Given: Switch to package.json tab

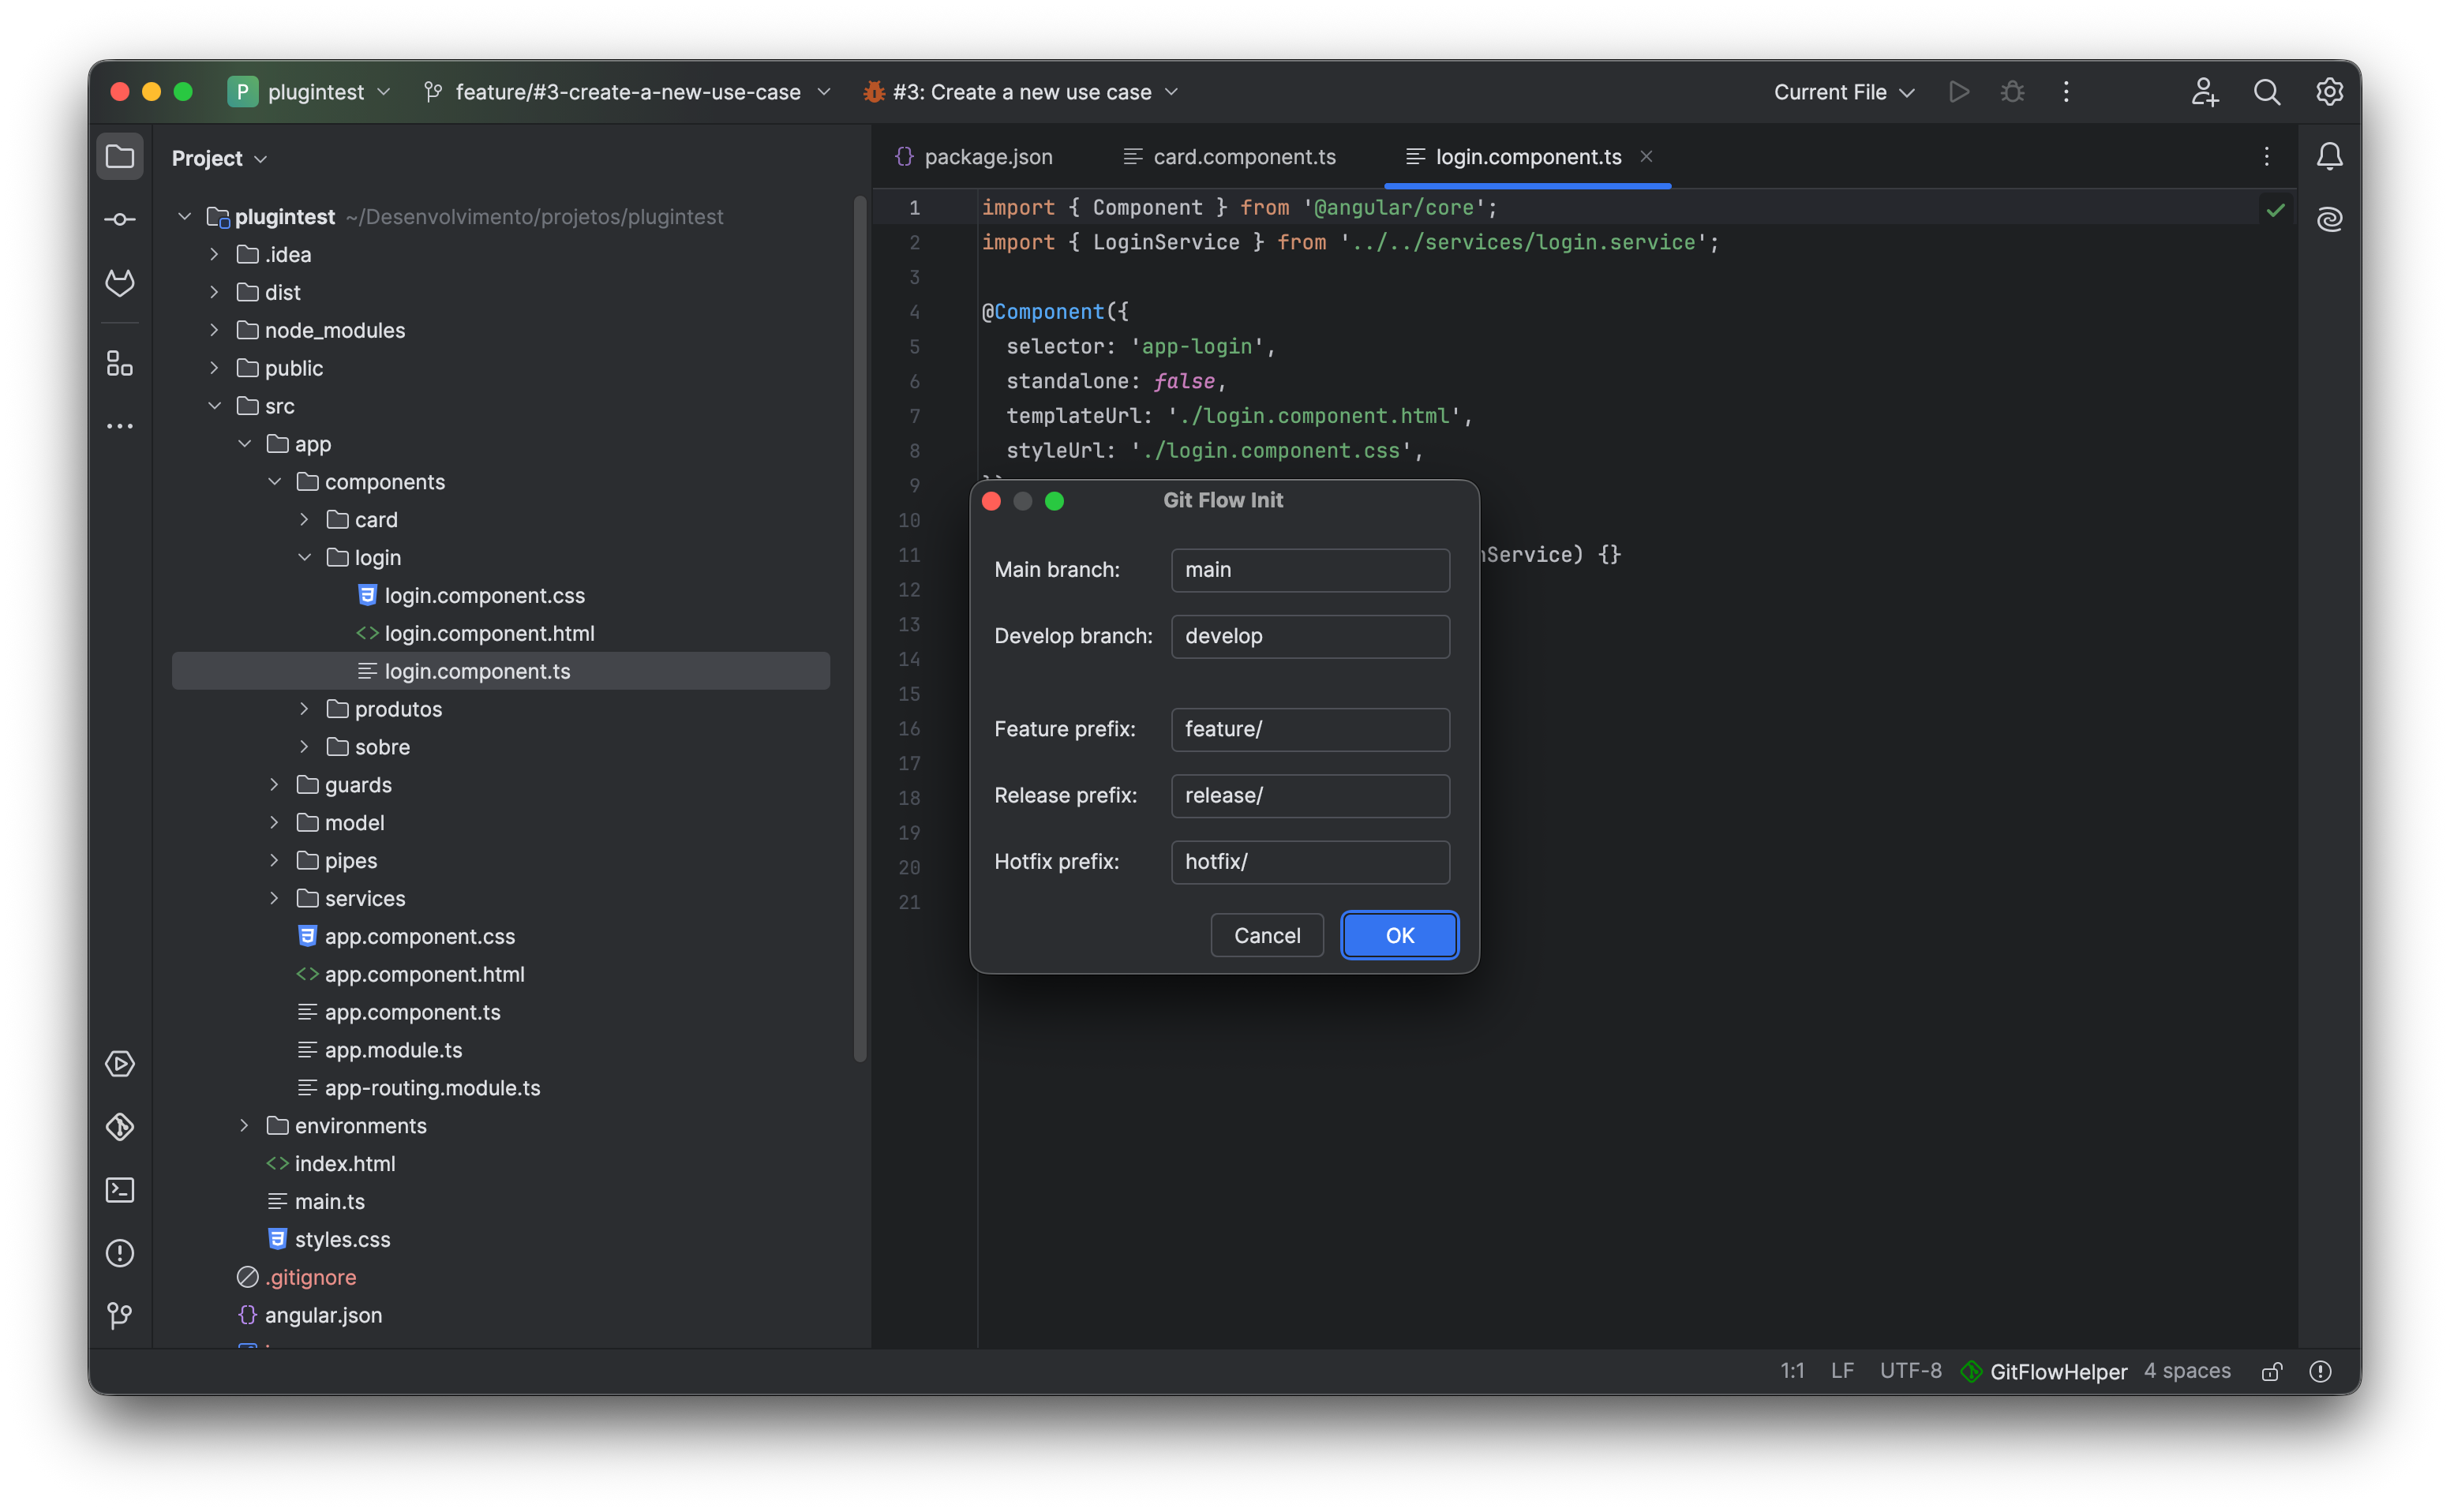Looking at the screenshot, I should coord(974,157).
